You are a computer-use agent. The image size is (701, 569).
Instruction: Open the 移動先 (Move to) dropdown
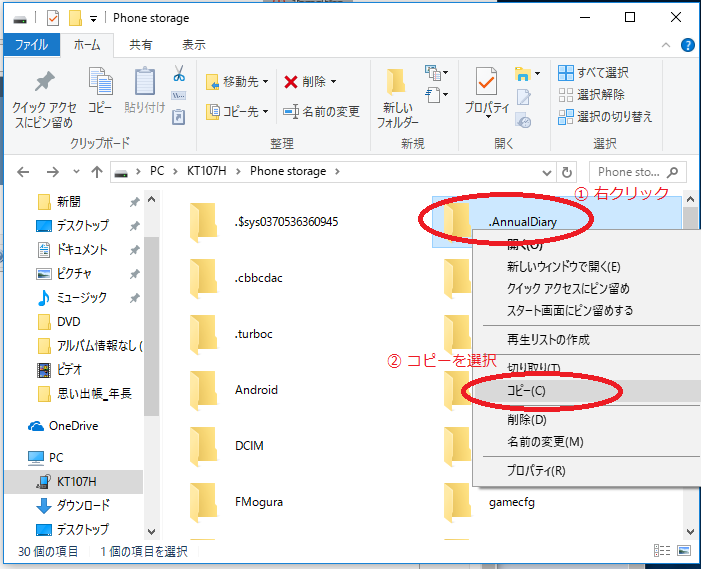(x=239, y=81)
